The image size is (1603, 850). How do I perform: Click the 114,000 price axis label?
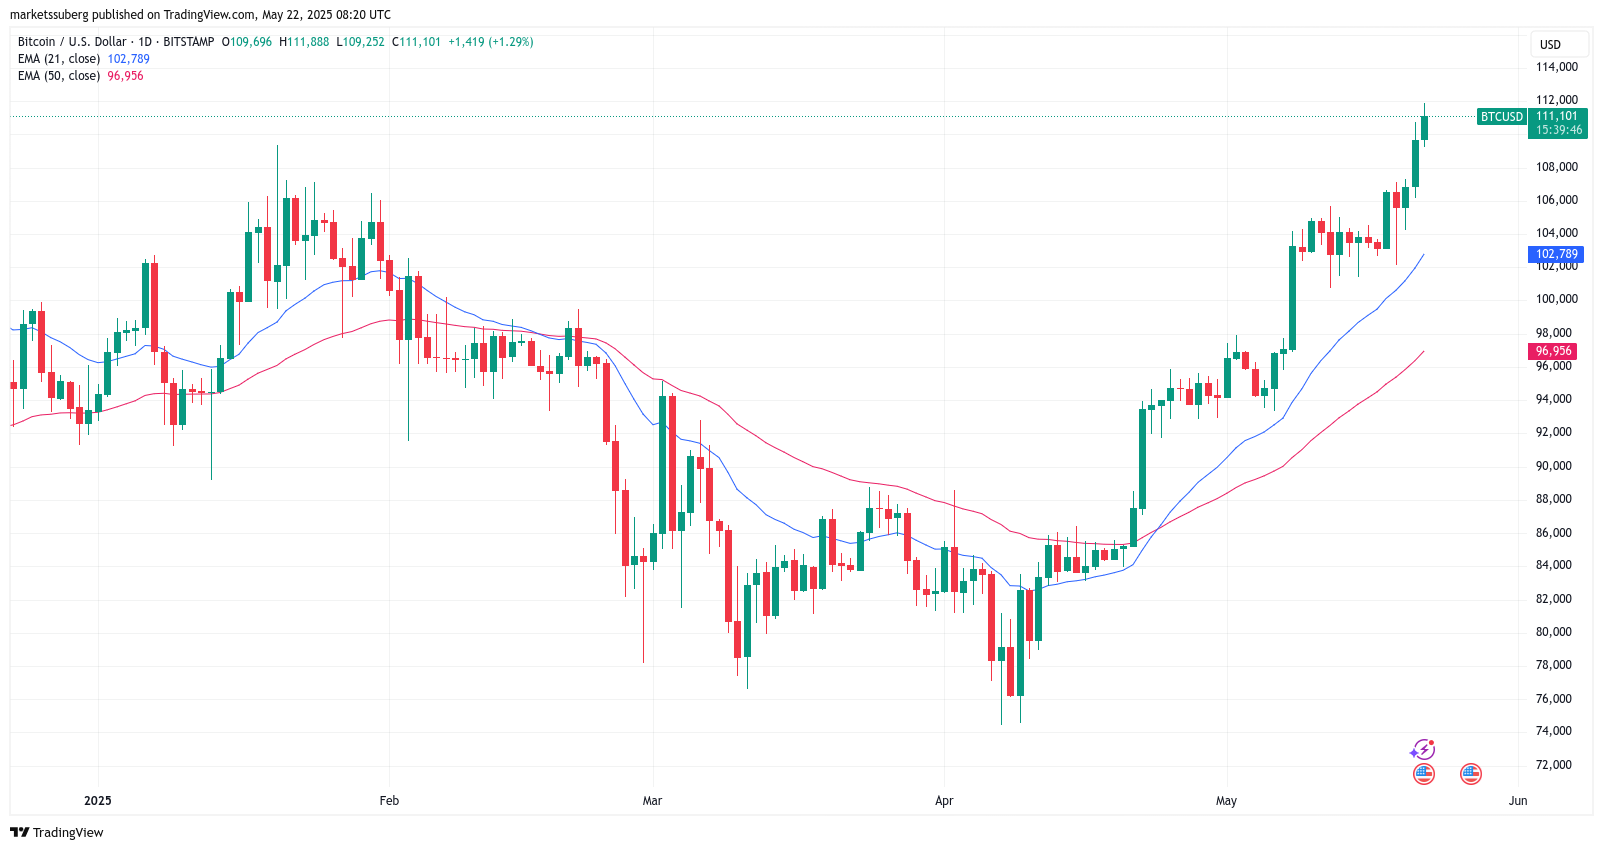click(x=1556, y=67)
